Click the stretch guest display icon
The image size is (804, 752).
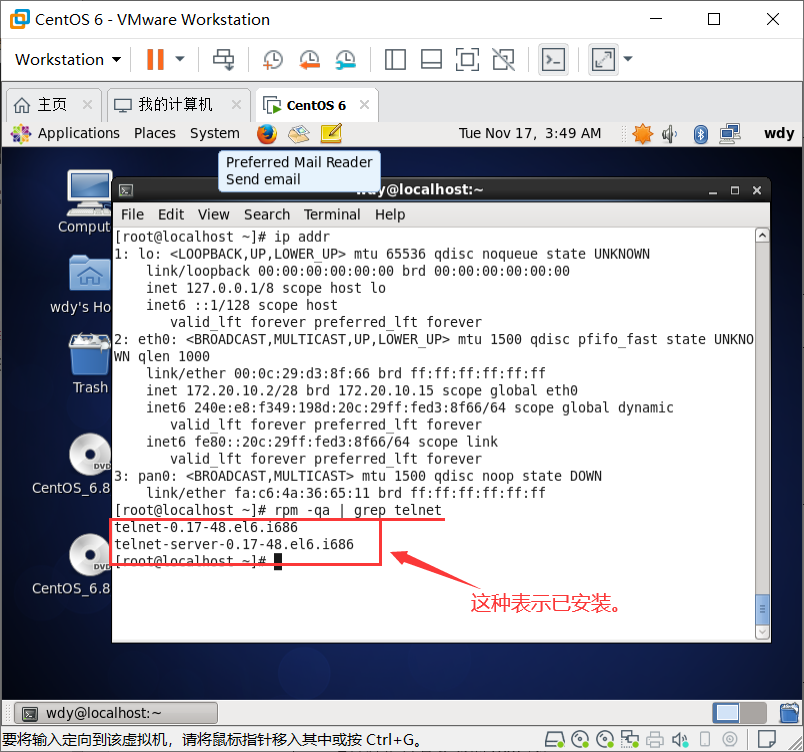pos(603,59)
